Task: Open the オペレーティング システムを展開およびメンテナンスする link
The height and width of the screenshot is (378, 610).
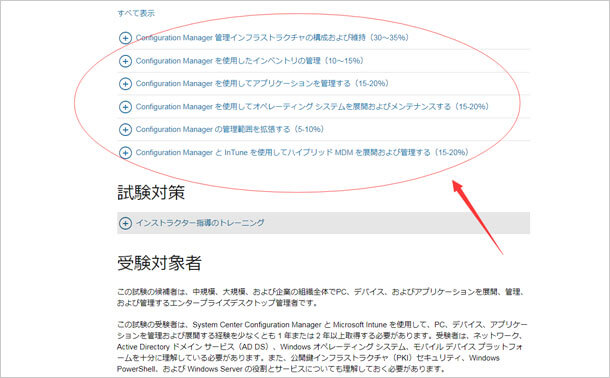Action: [x=312, y=106]
